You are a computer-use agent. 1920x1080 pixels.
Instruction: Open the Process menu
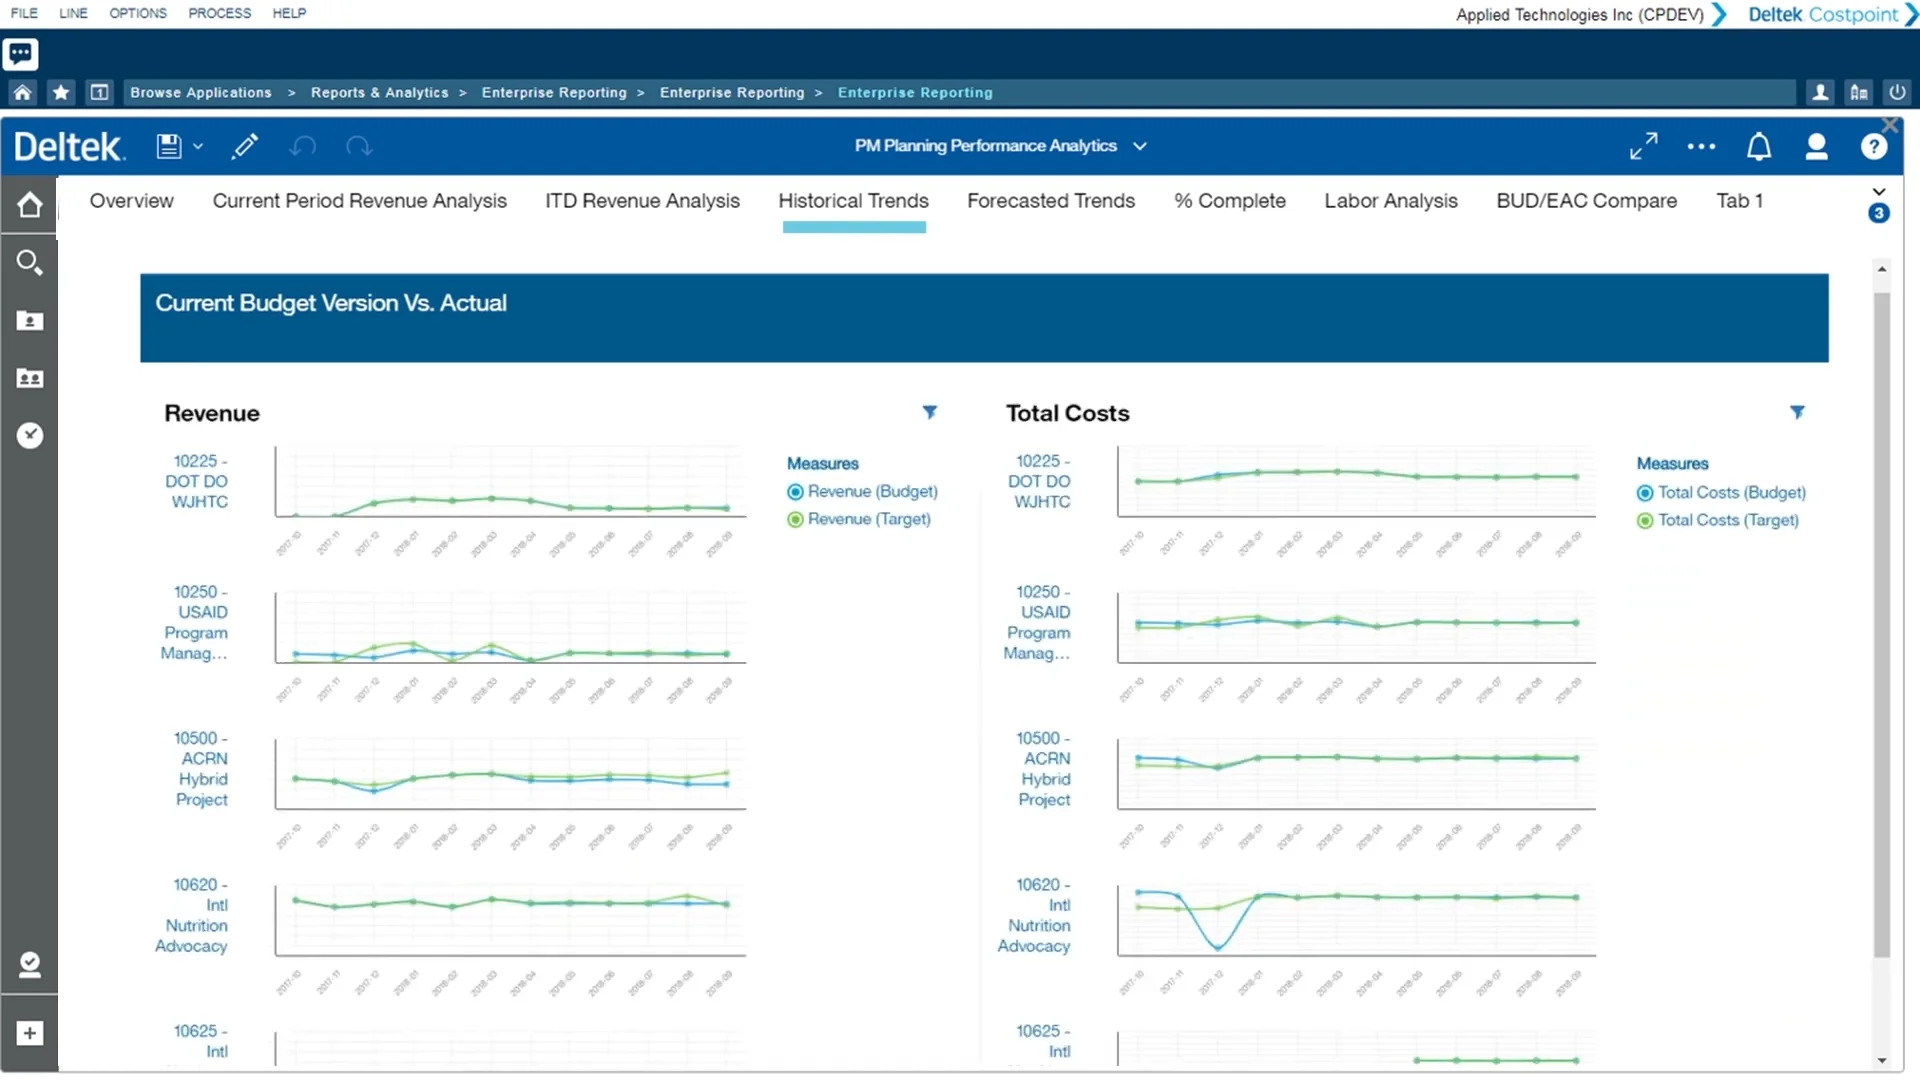tap(219, 13)
